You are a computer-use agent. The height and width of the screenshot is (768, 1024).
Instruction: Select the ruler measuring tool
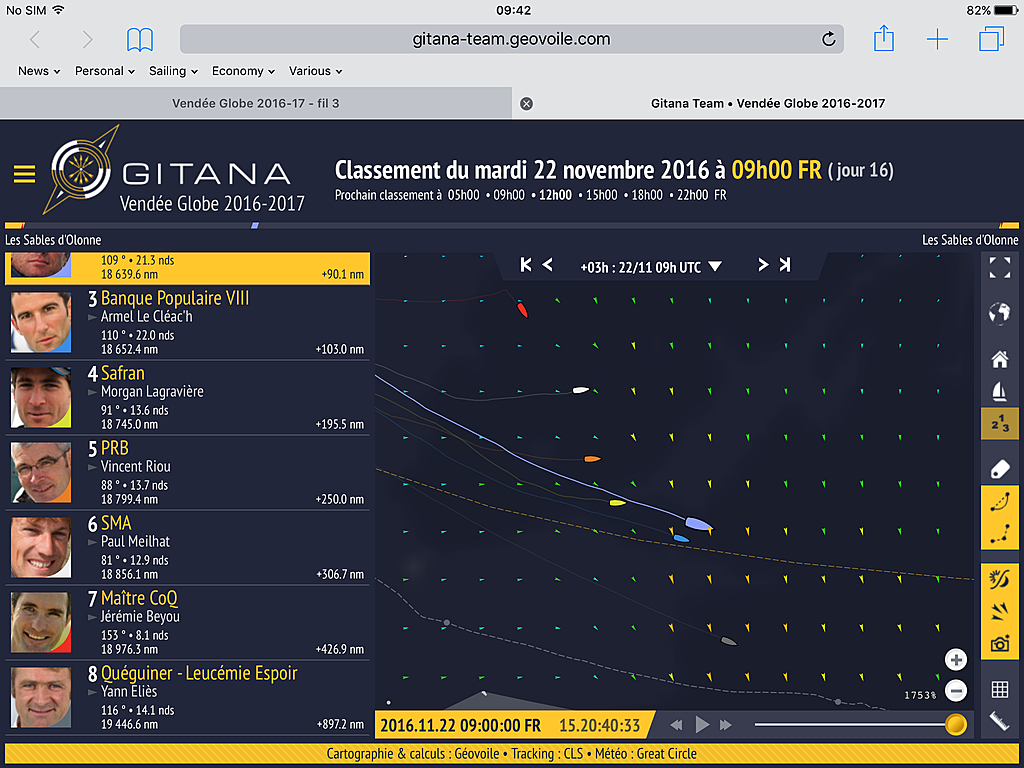[1000, 721]
